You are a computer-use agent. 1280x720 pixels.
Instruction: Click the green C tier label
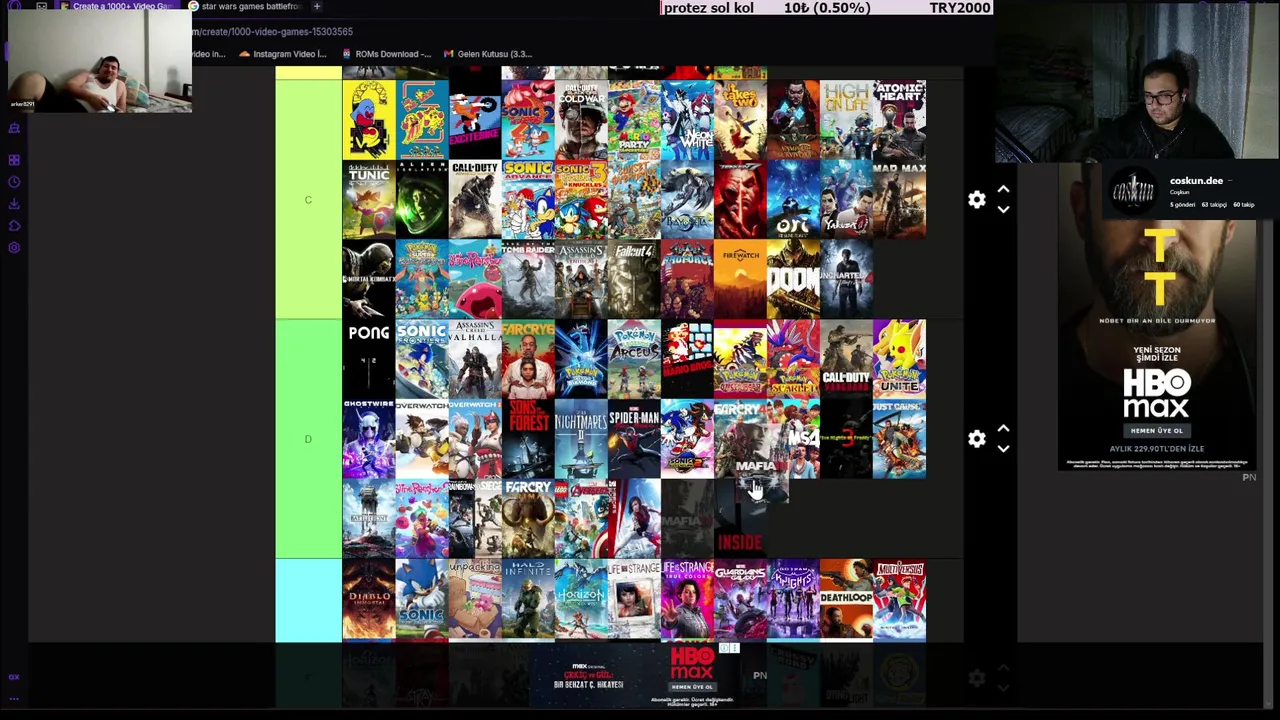pos(308,200)
